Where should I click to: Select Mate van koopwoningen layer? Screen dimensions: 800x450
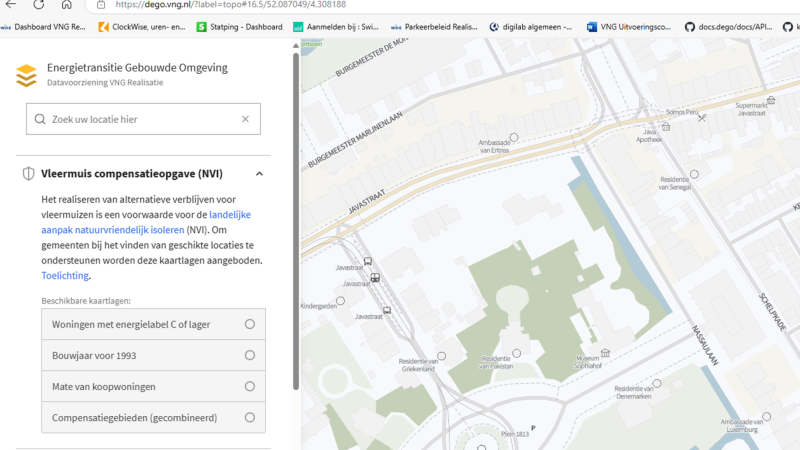point(154,386)
